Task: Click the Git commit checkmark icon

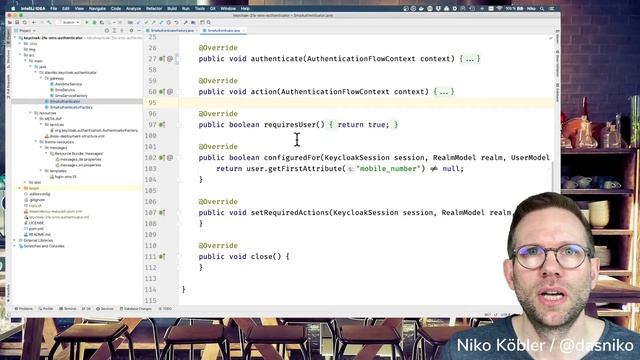Action: pyautogui.click(x=146, y=22)
